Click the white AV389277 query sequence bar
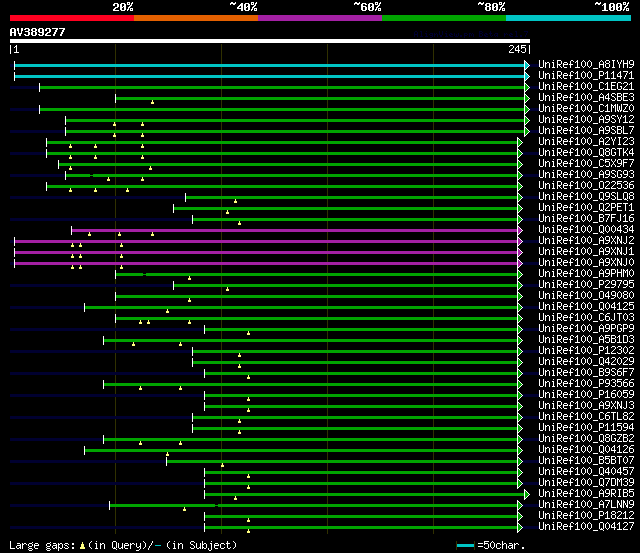The width and height of the screenshot is (640, 553). (270, 41)
